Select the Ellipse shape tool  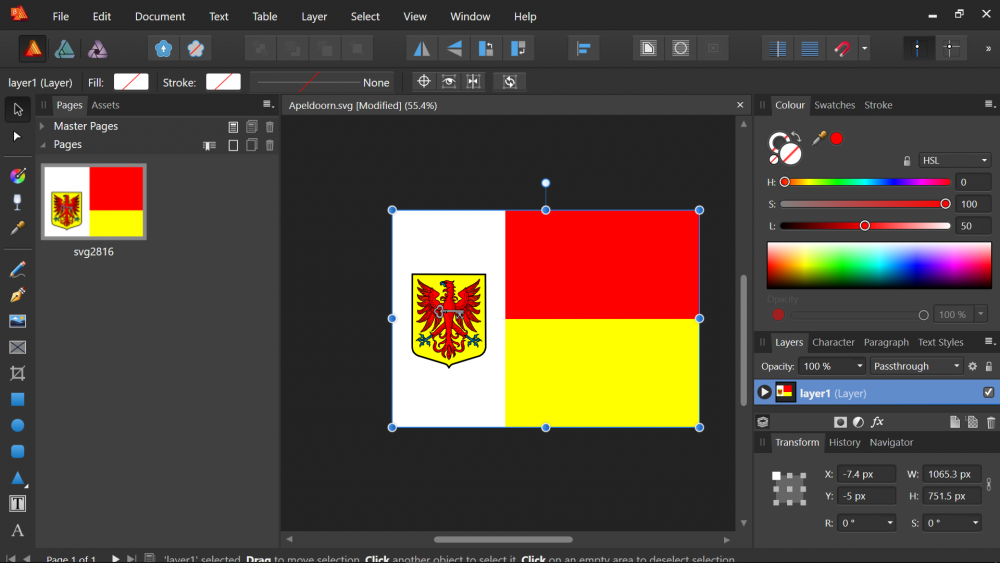pyautogui.click(x=17, y=425)
